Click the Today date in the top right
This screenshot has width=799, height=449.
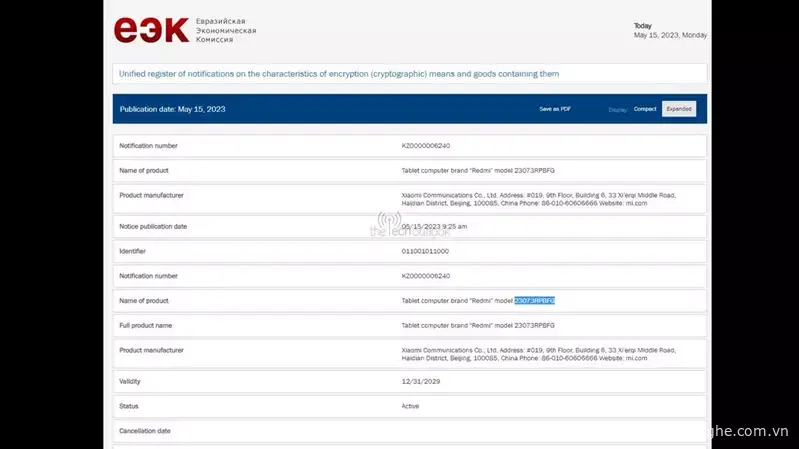[670, 30]
